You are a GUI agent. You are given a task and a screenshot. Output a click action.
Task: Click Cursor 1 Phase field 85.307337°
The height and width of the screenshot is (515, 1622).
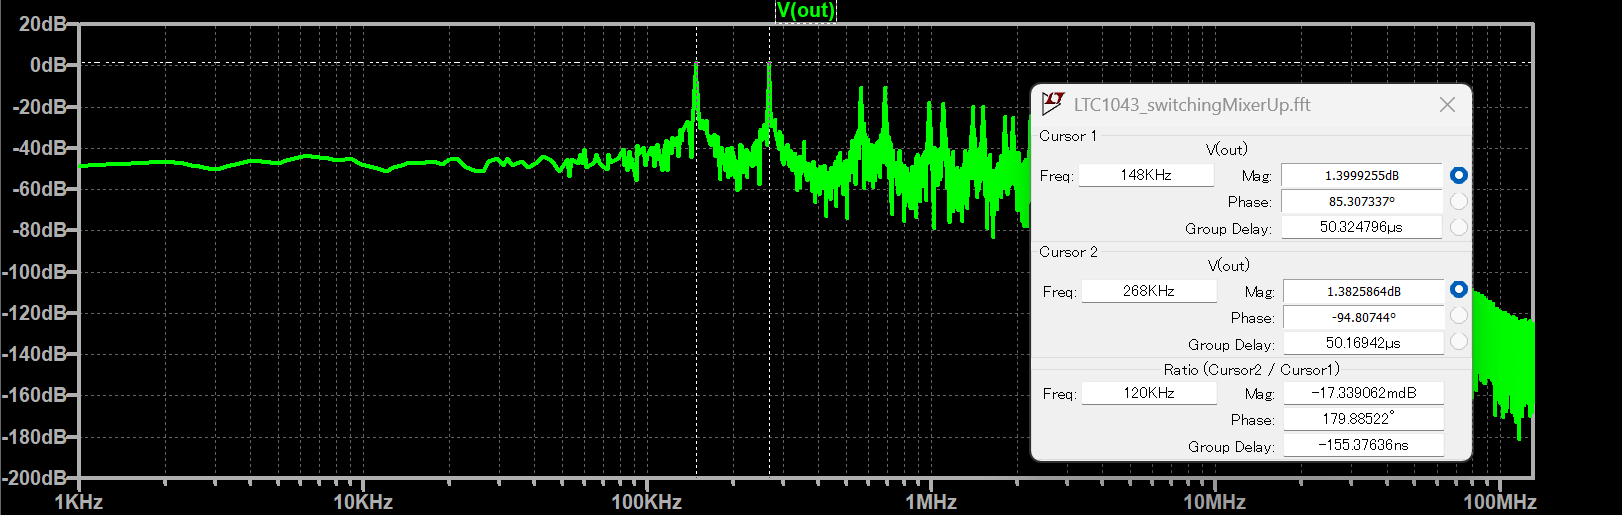pyautogui.click(x=1361, y=202)
